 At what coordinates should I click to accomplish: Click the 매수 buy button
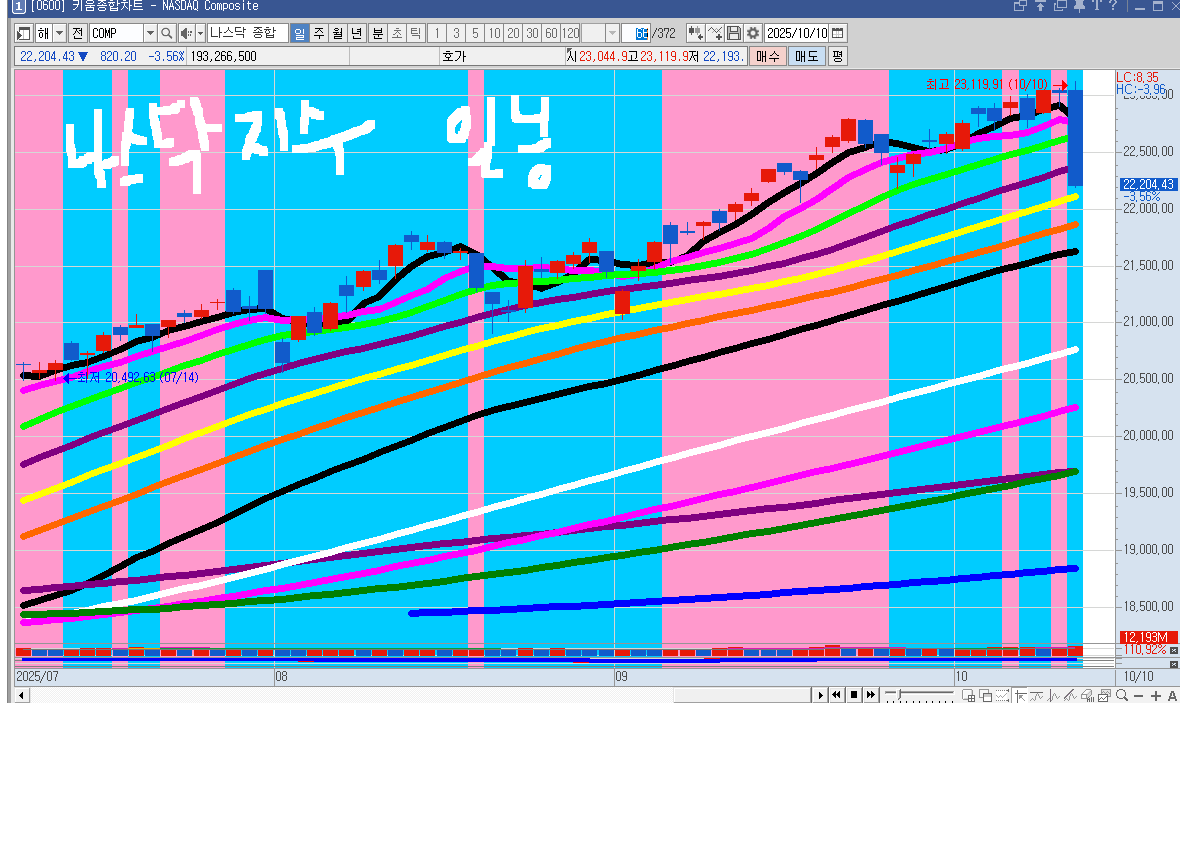768,56
